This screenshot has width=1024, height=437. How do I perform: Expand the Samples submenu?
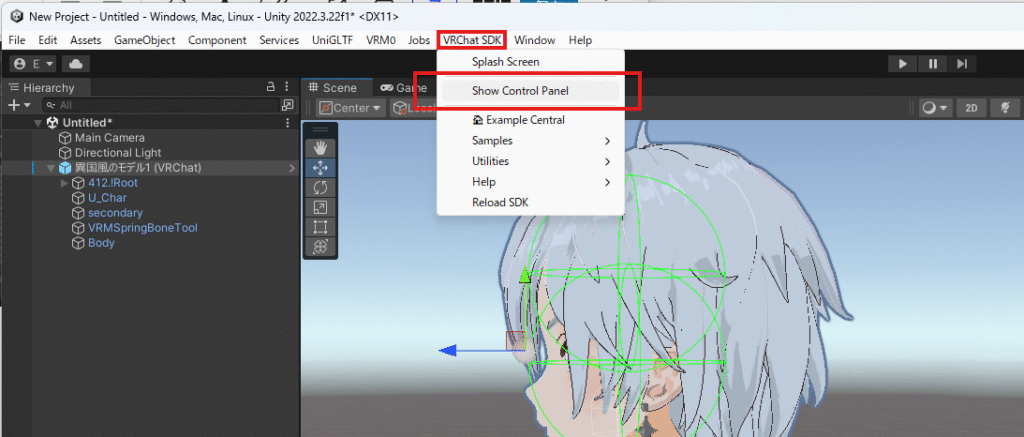click(x=530, y=140)
